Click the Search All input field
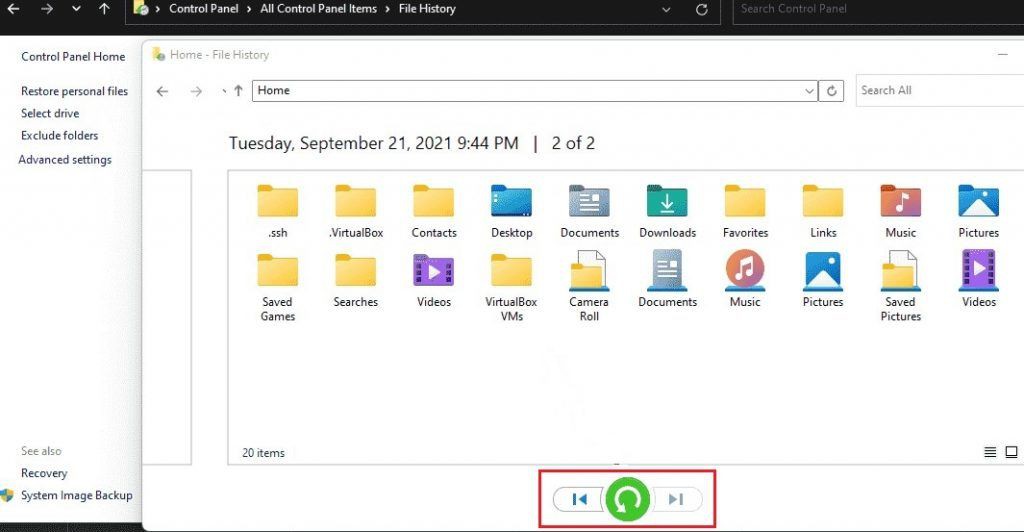 [x=935, y=91]
